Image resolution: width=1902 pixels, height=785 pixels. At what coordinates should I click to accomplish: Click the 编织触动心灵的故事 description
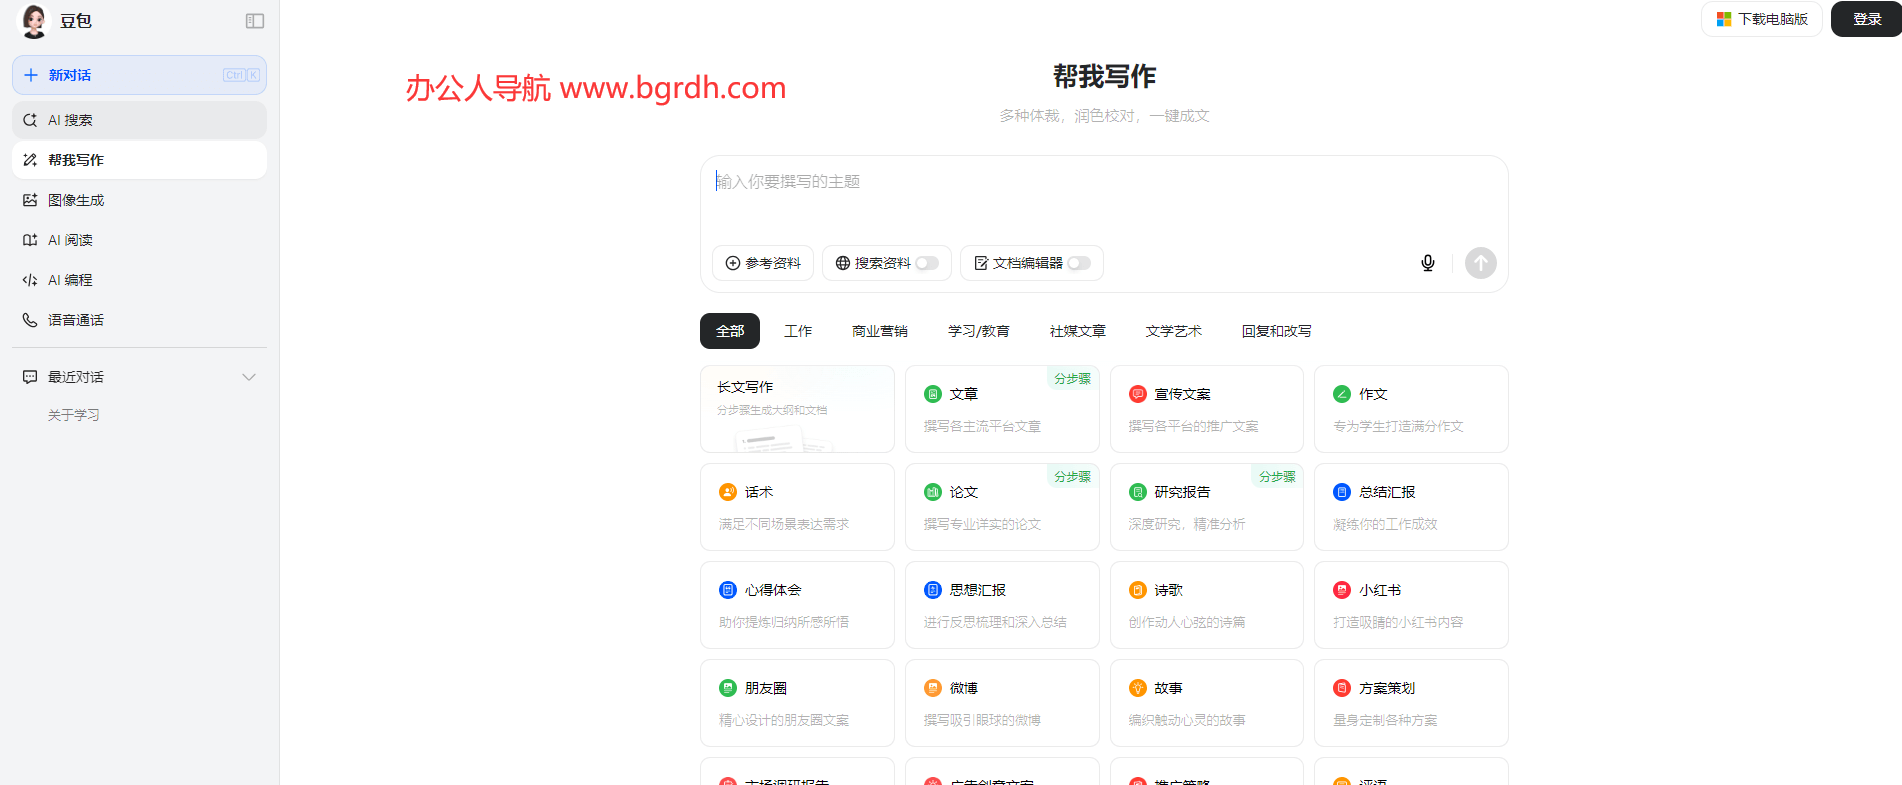(x=1187, y=720)
